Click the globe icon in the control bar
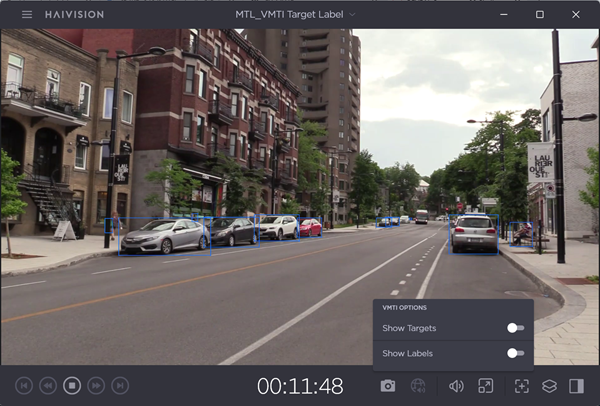The image size is (600, 406). tap(418, 386)
